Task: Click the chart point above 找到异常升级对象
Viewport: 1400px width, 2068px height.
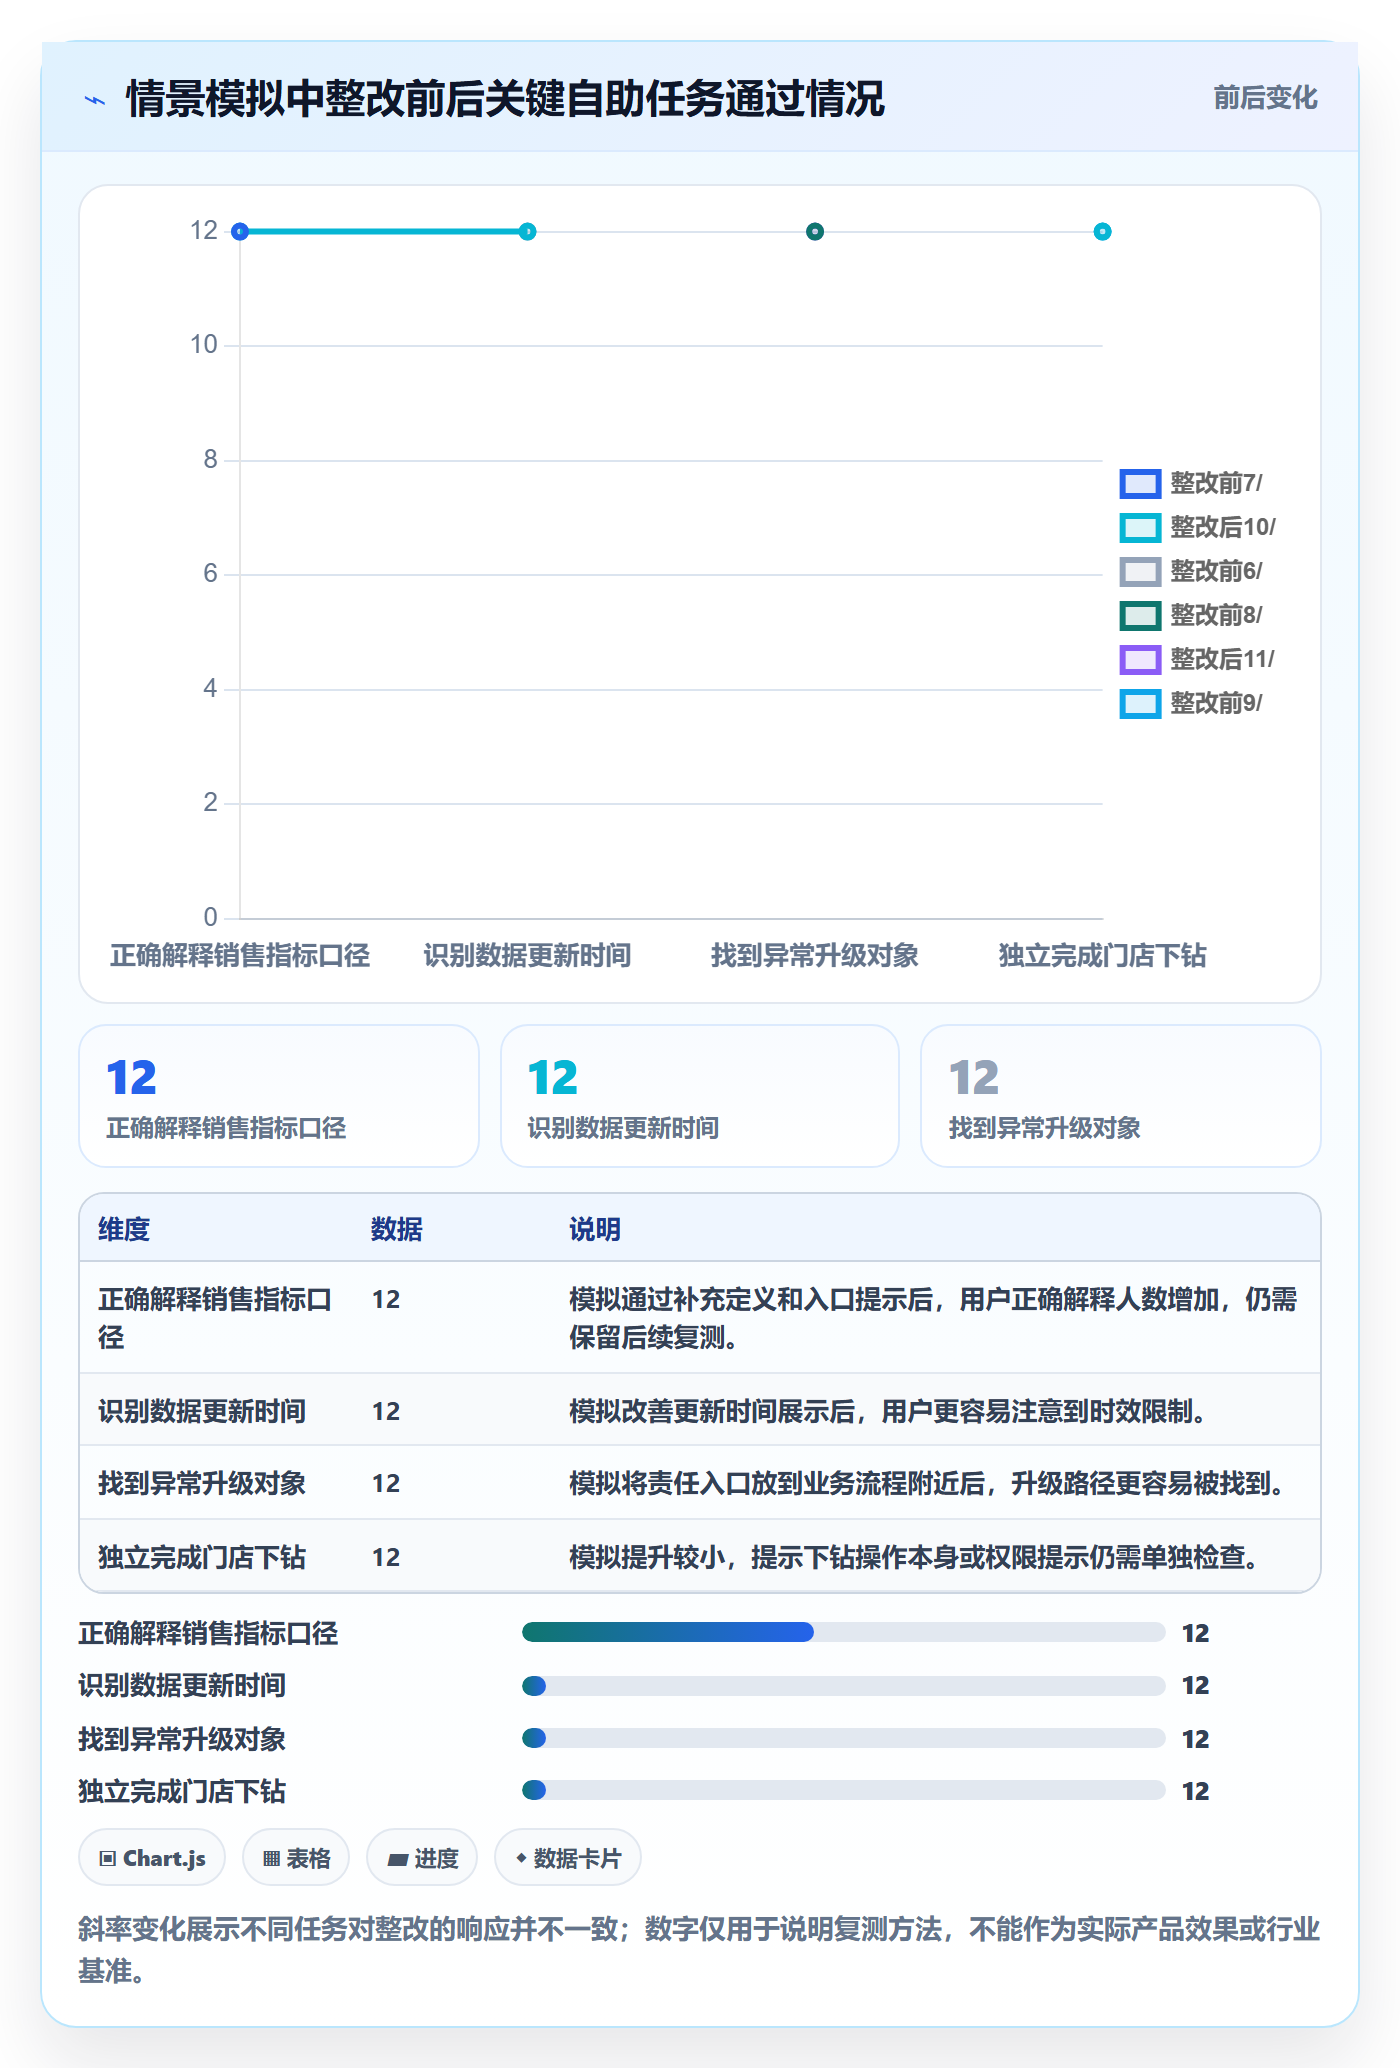Action: pos(815,232)
